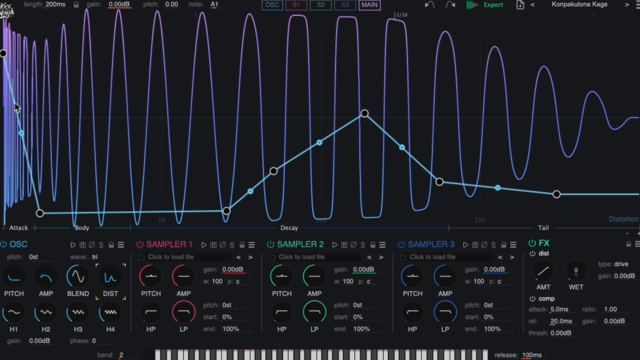Click the redo arrow icon
This screenshot has height=360, width=640.
tap(450, 5)
